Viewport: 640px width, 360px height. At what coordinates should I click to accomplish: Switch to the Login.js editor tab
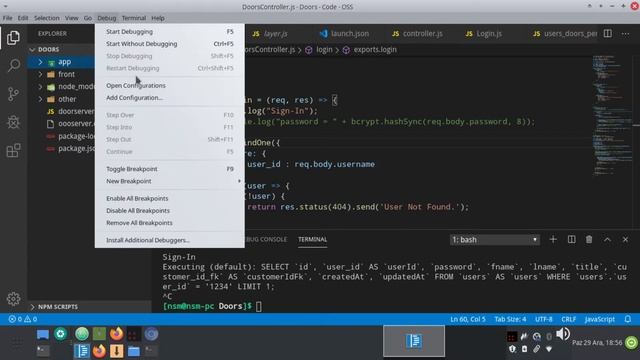(484, 33)
